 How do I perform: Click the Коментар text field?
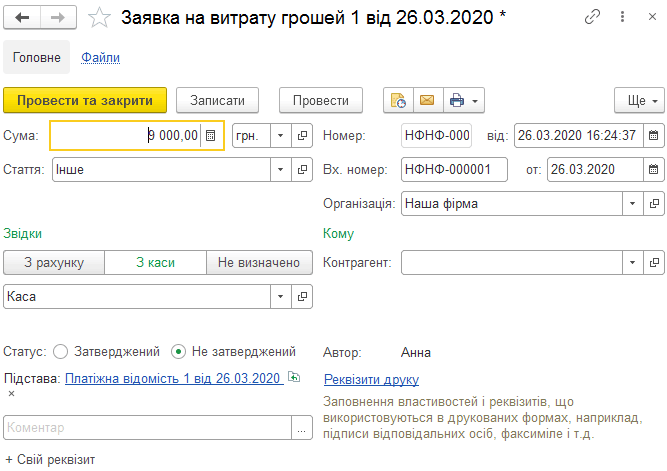pyautogui.click(x=148, y=428)
